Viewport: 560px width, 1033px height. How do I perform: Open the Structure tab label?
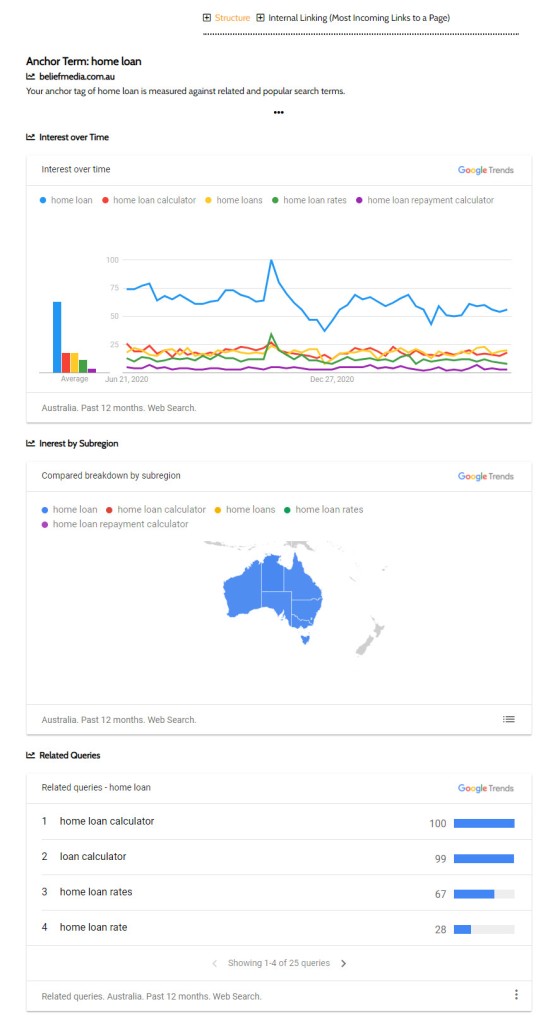click(x=233, y=18)
